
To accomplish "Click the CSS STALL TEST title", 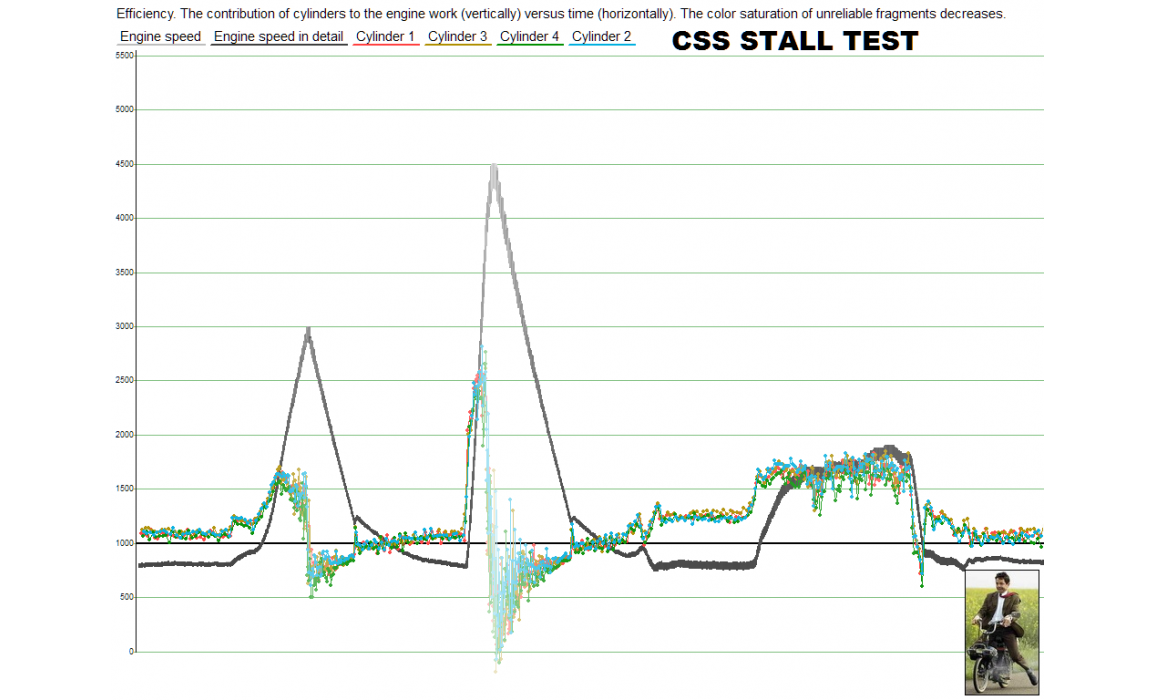I will pyautogui.click(x=794, y=41).
